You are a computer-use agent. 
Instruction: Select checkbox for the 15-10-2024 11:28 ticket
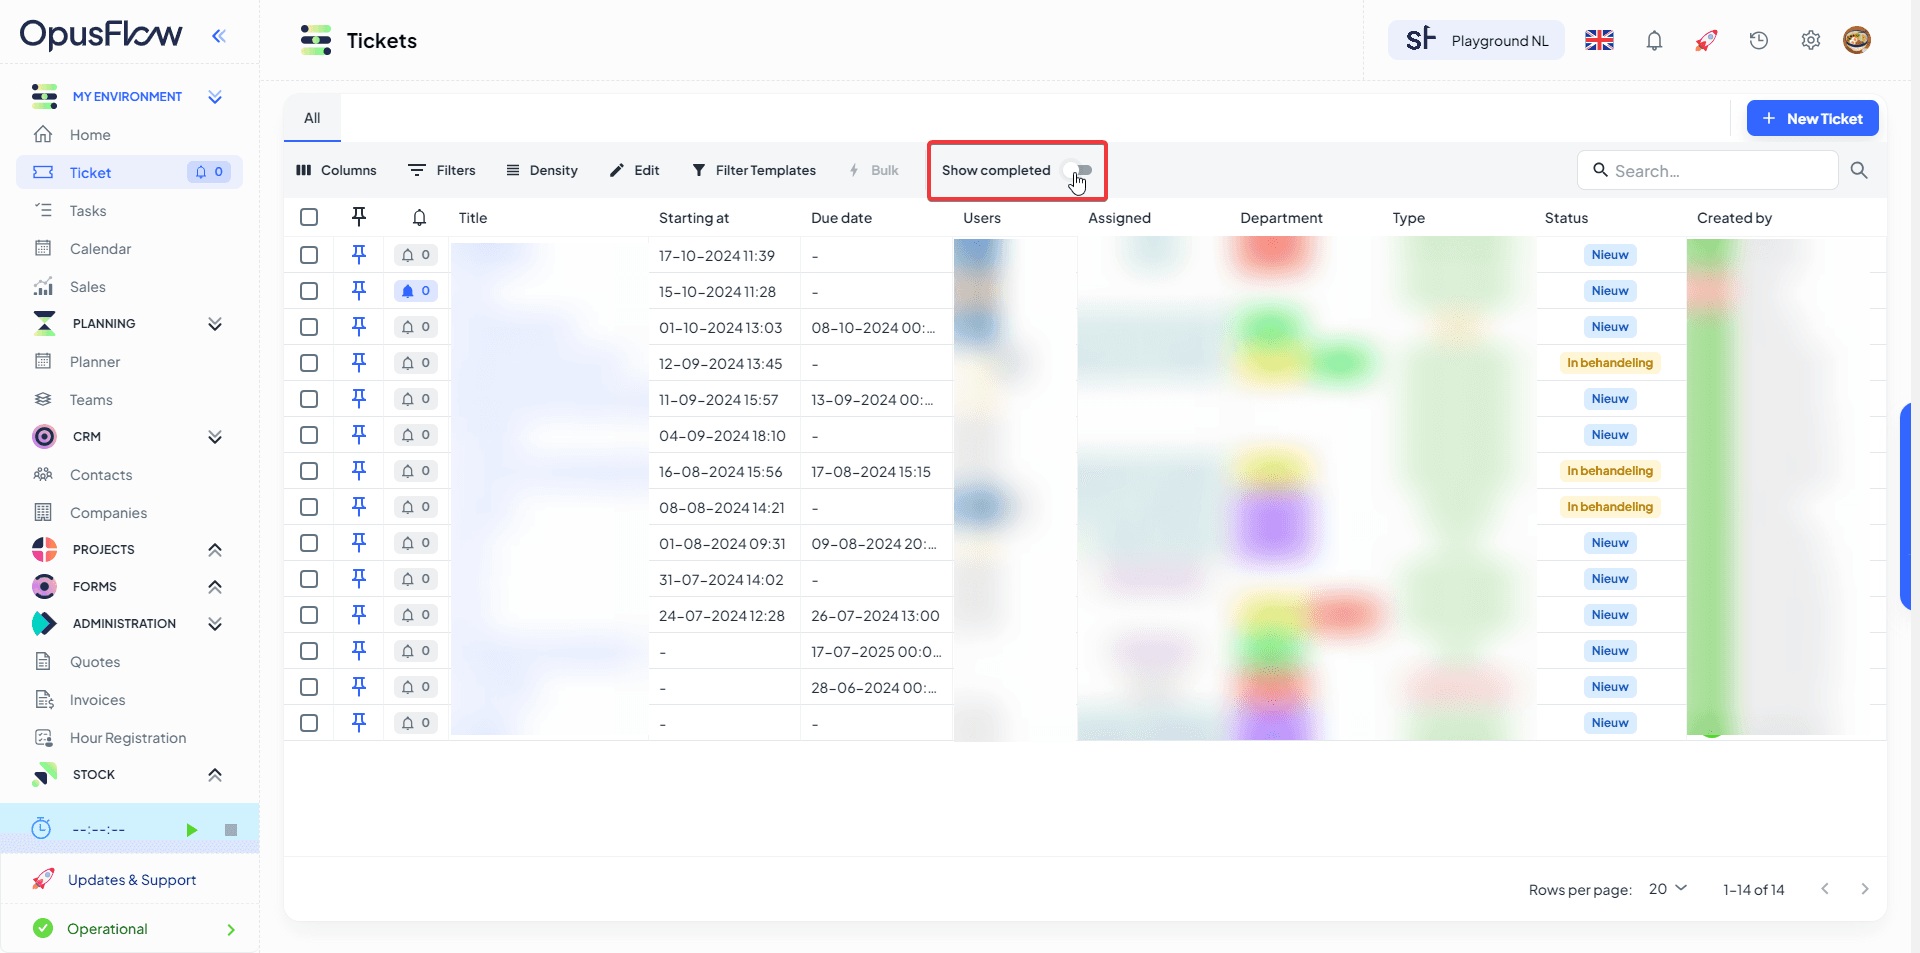tap(309, 291)
